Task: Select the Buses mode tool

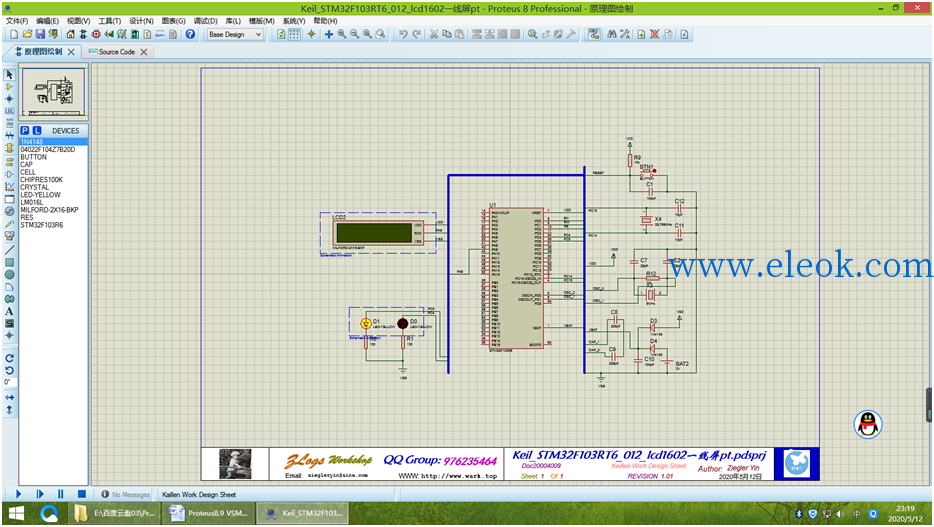Action: point(9,136)
